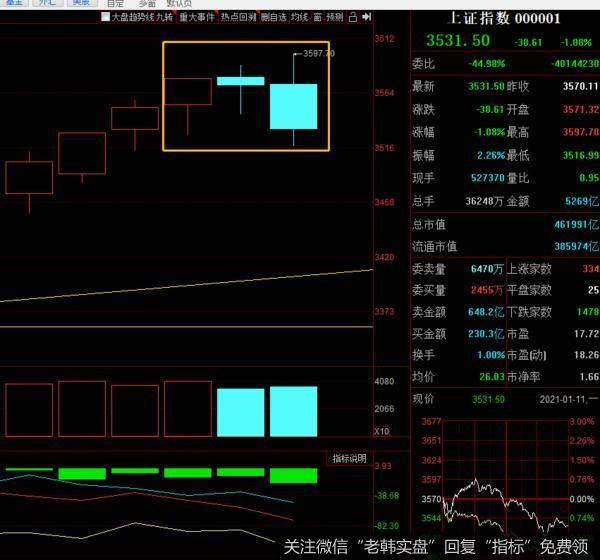The image size is (600, 560).
Task: Select the small cyan doji candlestick
Action: click(241, 81)
